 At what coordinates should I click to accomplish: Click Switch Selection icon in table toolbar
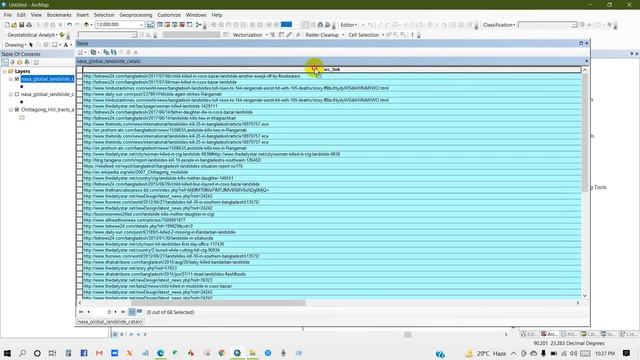[113, 52]
